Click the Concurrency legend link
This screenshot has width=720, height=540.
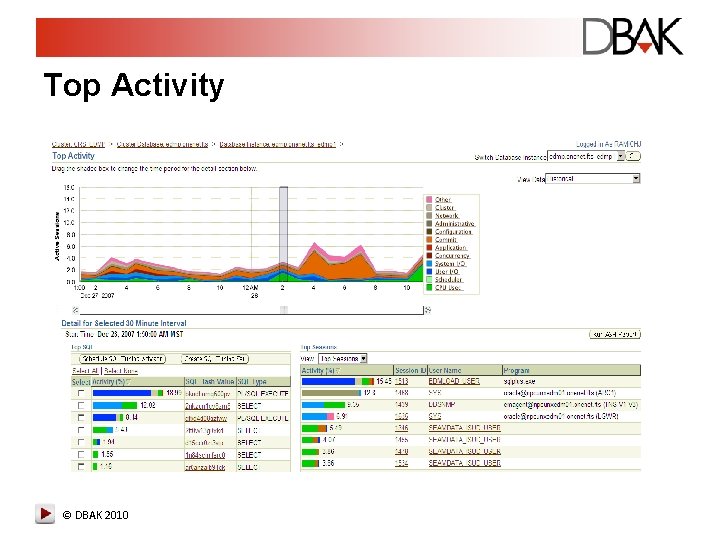[x=452, y=255]
